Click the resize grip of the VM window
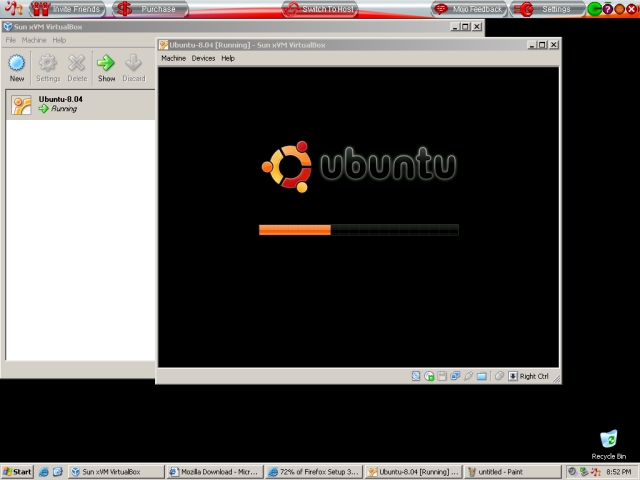Viewport: 640px width, 480px height. pos(556,379)
